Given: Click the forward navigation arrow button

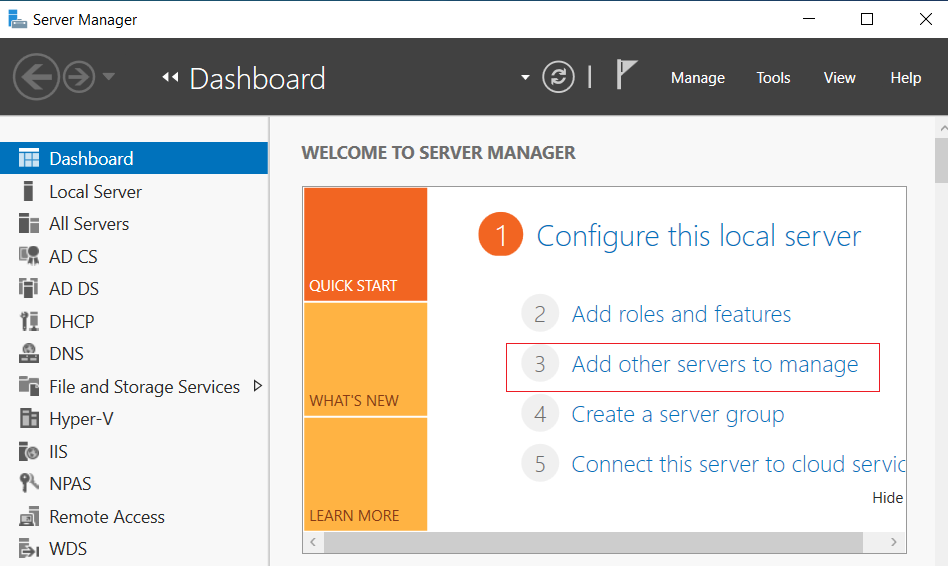Looking at the screenshot, I should click(x=79, y=77).
